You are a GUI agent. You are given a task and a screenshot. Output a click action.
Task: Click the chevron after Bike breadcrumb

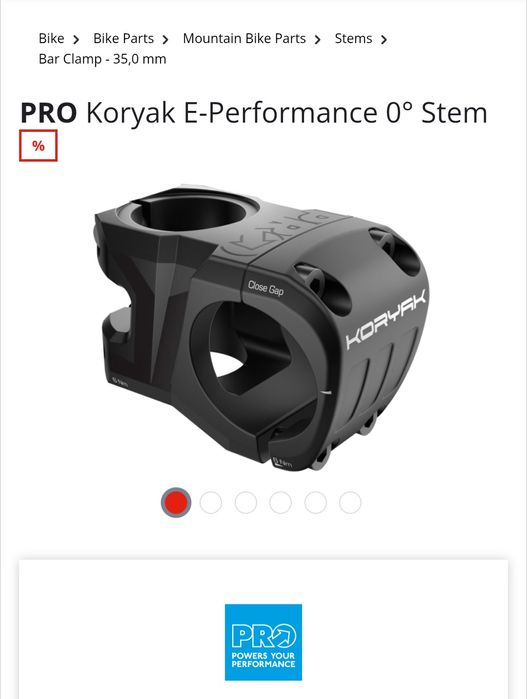click(x=76, y=40)
